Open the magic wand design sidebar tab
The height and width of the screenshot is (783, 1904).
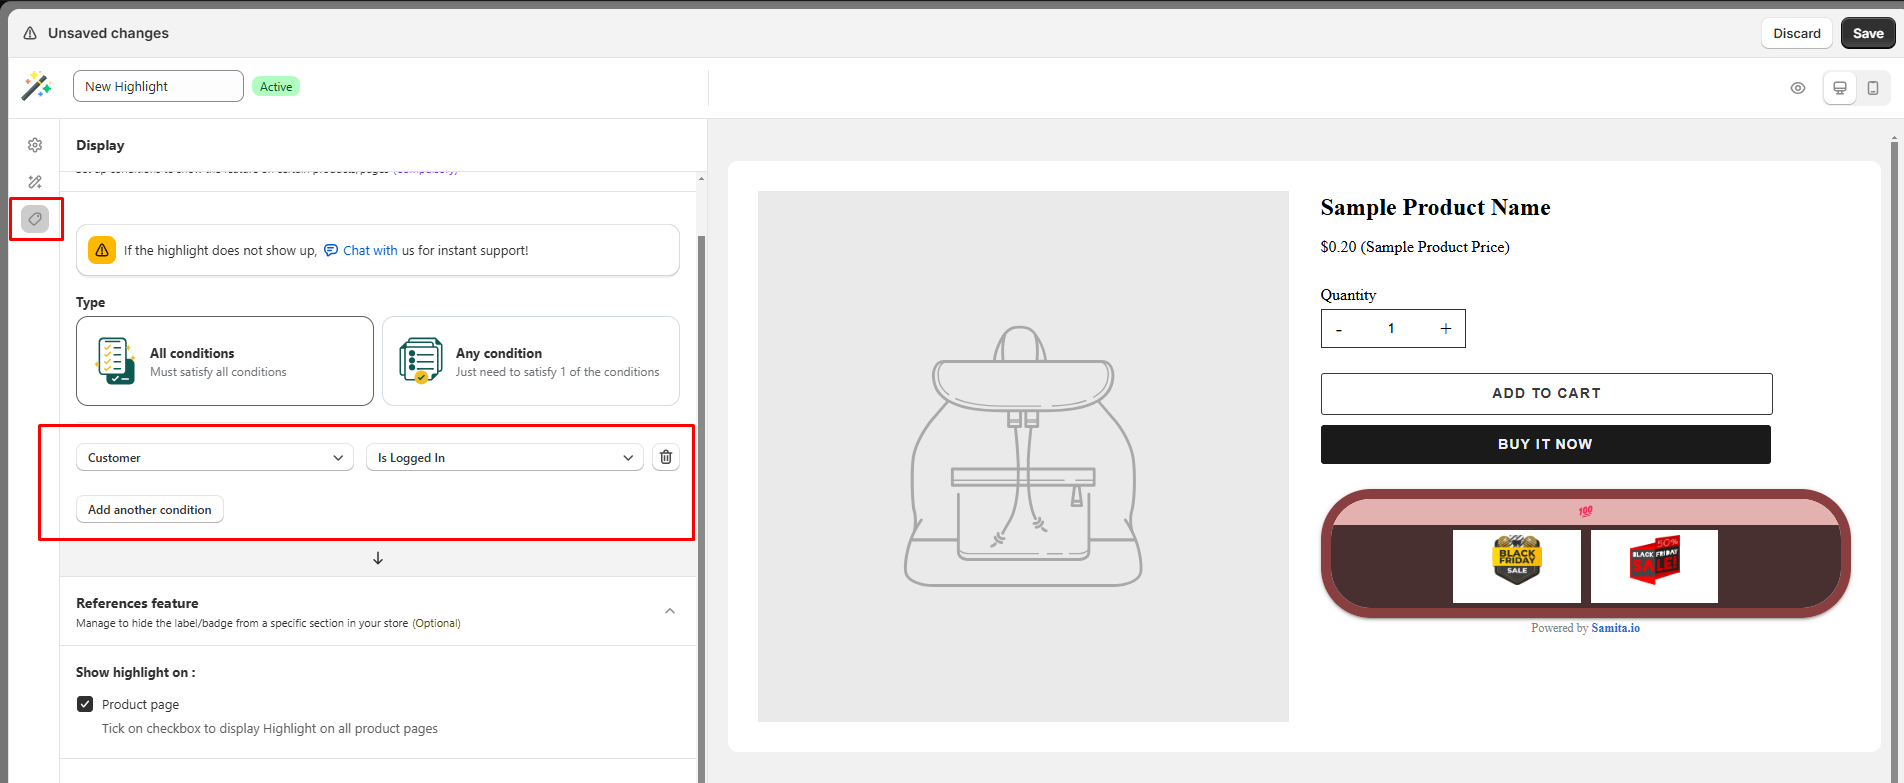(35, 182)
